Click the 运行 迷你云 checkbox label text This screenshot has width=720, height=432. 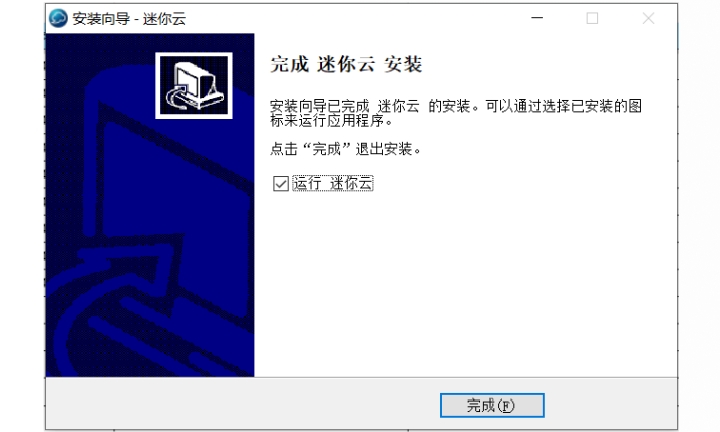click(332, 183)
